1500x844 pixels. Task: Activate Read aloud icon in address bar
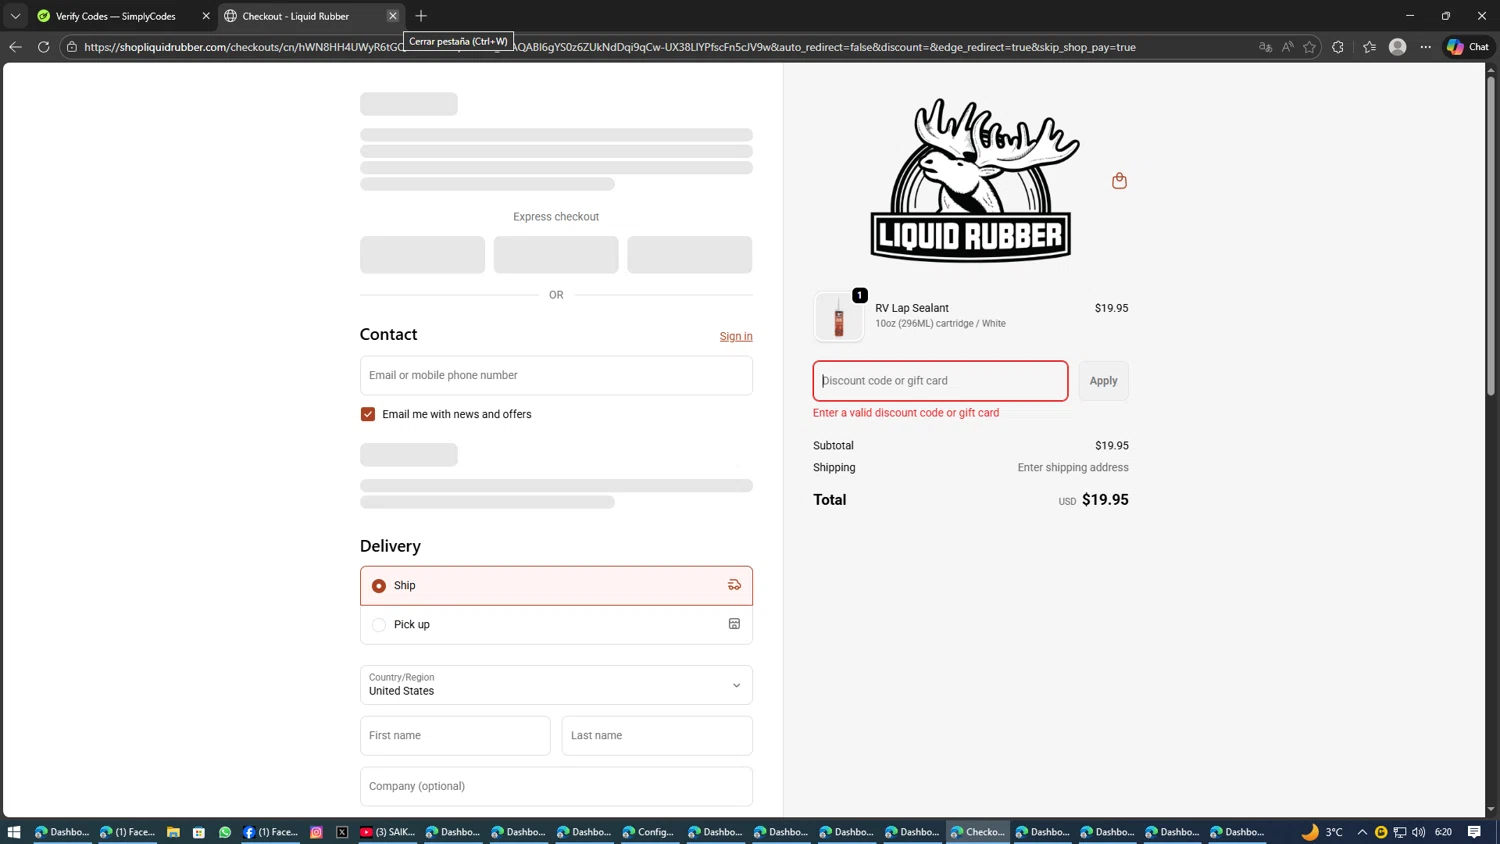coord(1287,47)
